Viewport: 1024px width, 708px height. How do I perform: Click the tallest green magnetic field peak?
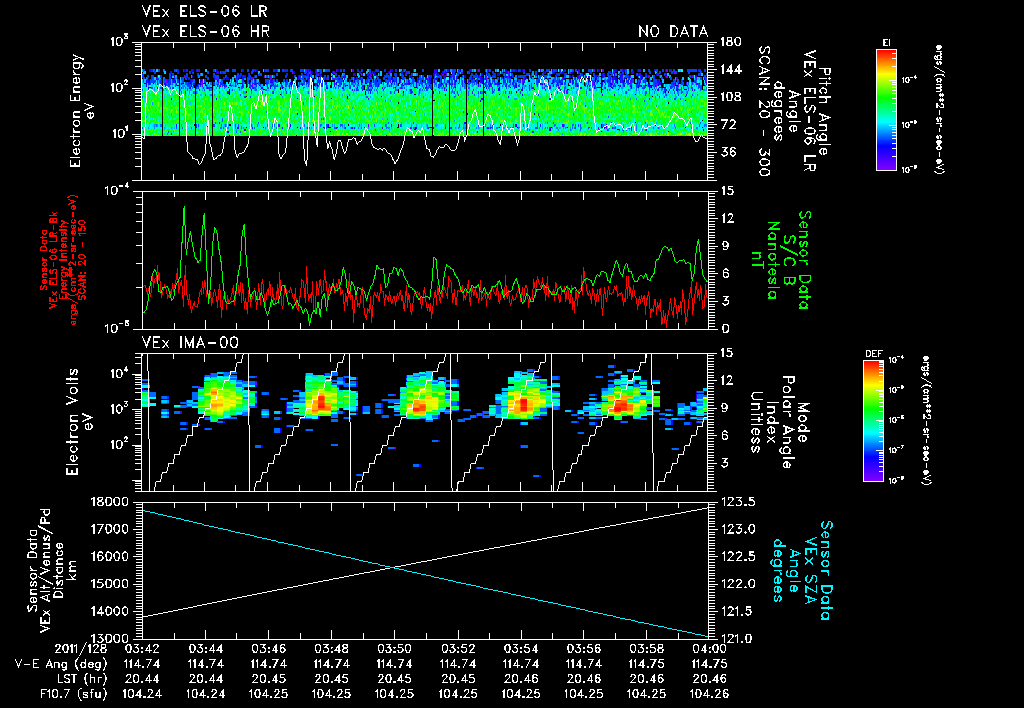click(x=184, y=208)
